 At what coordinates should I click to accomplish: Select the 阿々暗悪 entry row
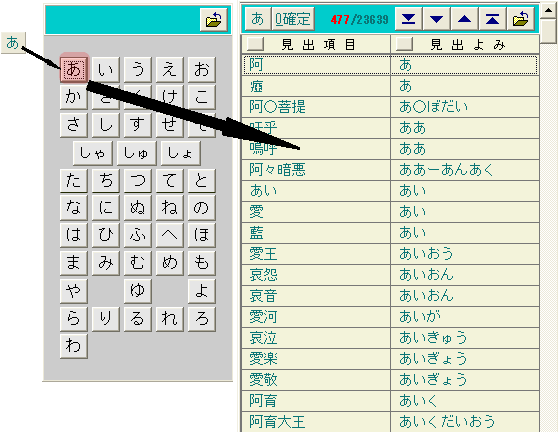coord(390,170)
